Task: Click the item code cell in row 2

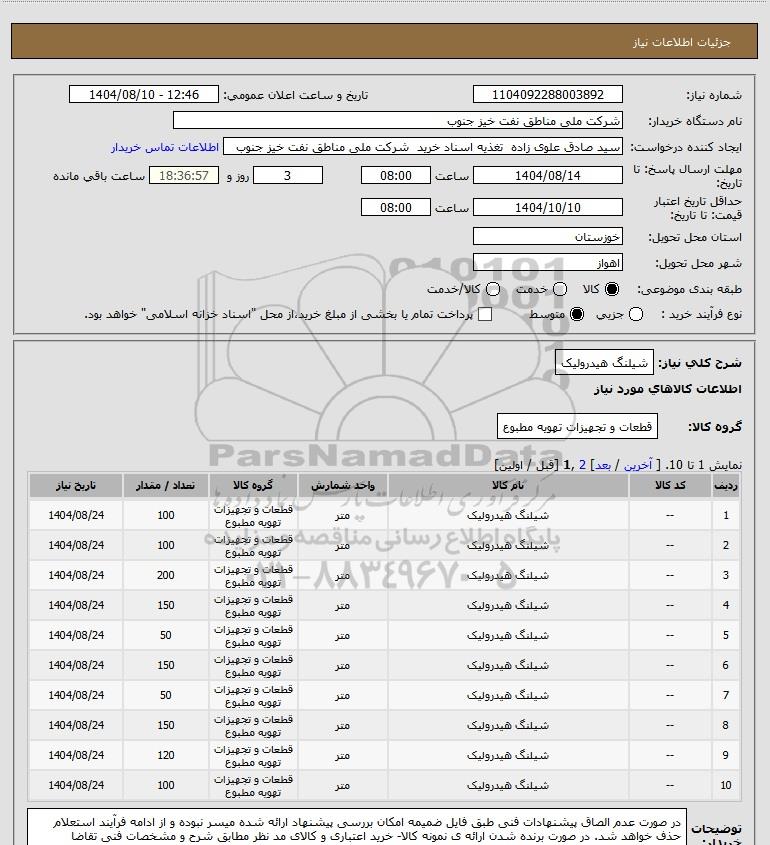Action: coord(670,545)
